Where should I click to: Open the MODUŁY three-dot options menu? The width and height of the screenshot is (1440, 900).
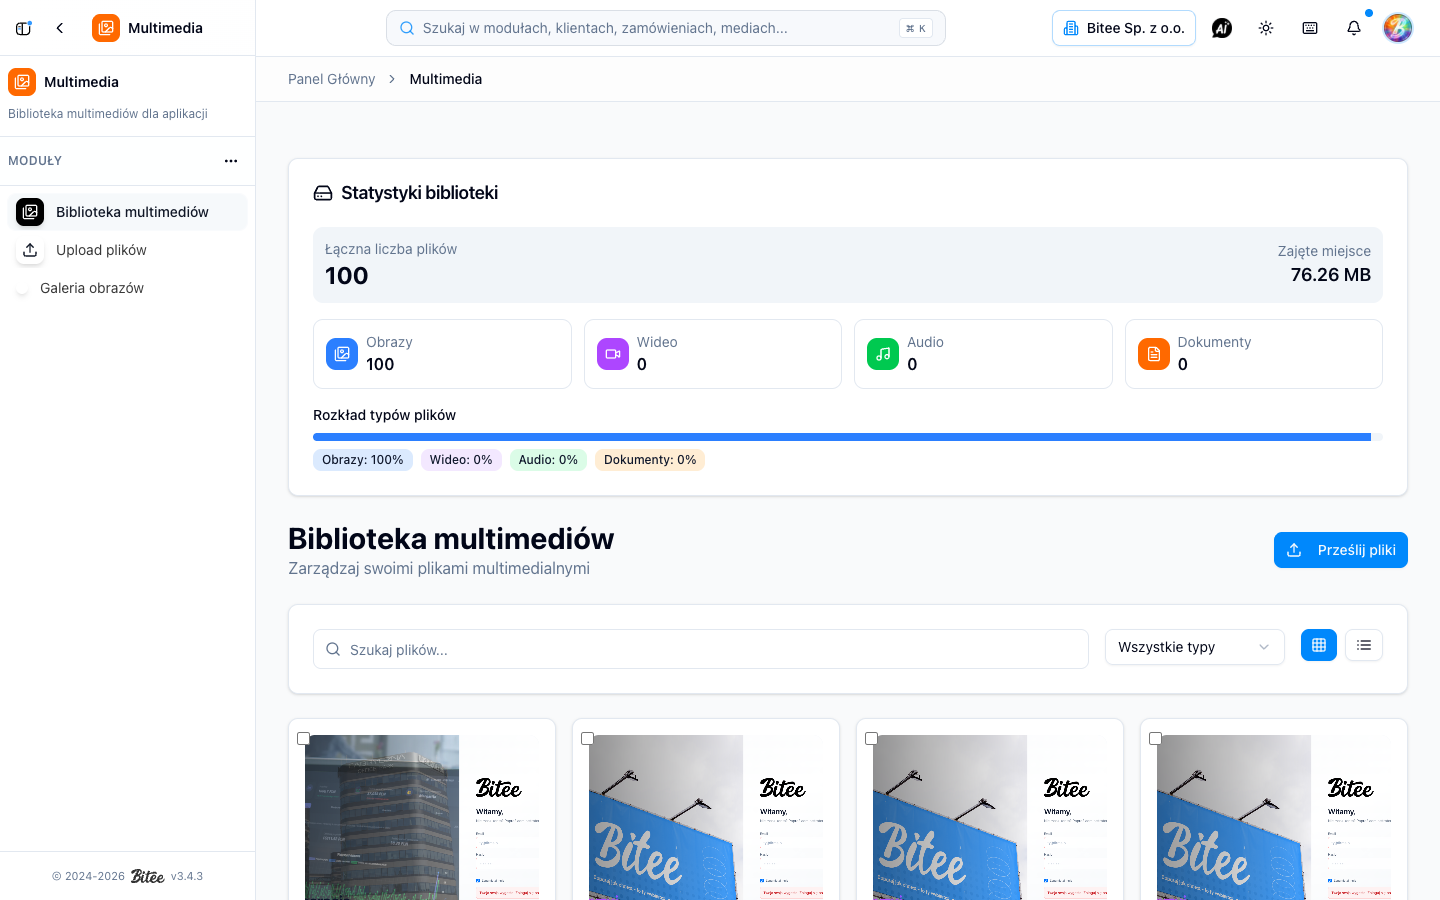click(x=231, y=161)
